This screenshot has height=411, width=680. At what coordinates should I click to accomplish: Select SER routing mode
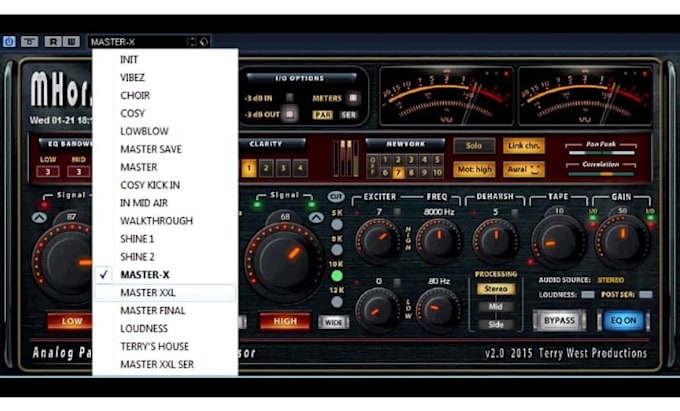tap(348, 115)
